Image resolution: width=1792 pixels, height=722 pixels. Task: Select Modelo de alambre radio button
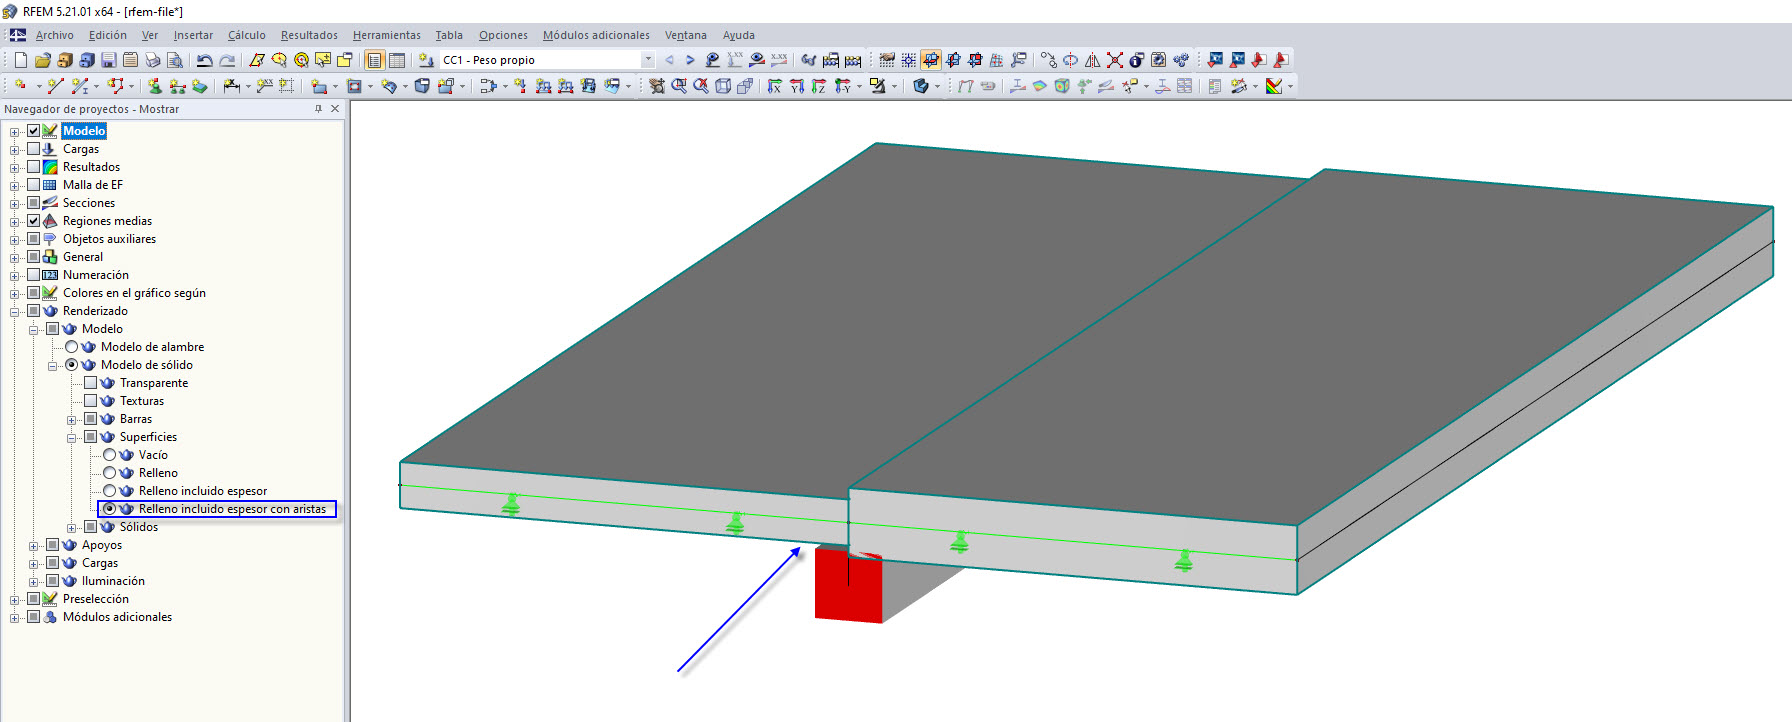72,347
